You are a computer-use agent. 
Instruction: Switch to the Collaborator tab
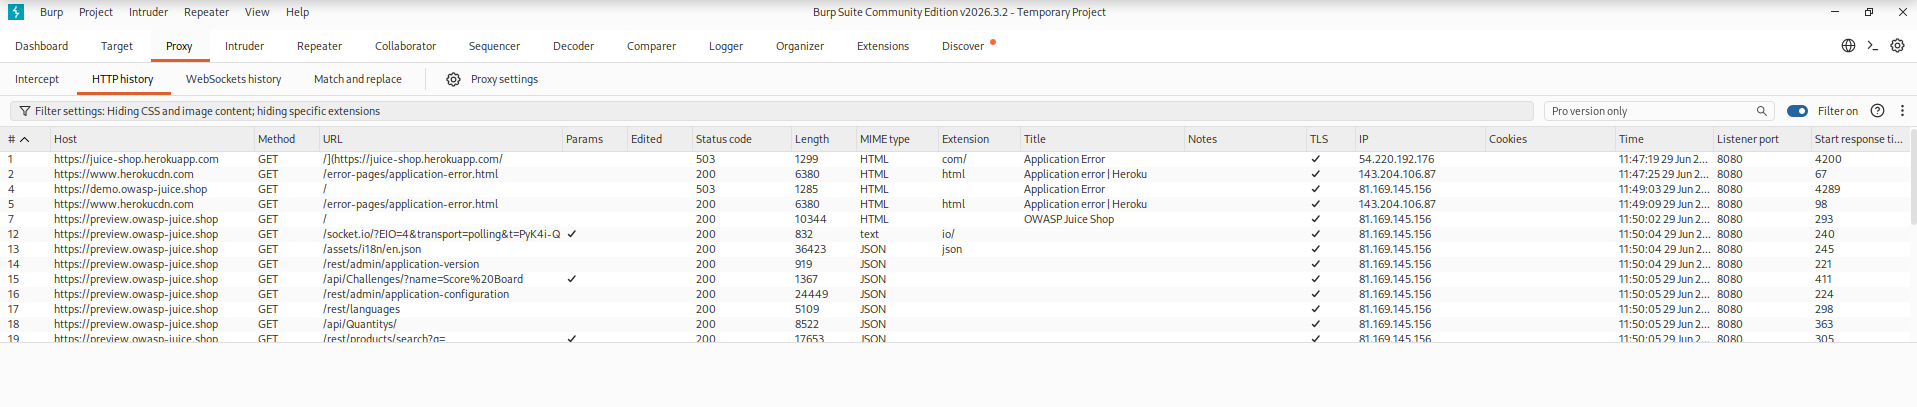(x=405, y=46)
